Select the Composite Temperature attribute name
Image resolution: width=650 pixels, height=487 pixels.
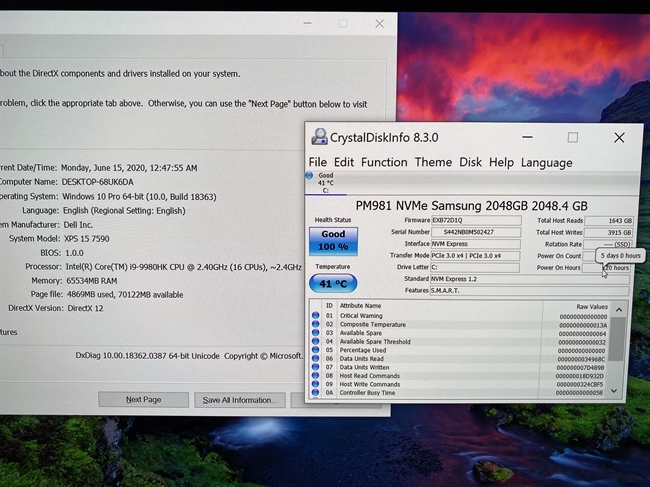coord(373,325)
